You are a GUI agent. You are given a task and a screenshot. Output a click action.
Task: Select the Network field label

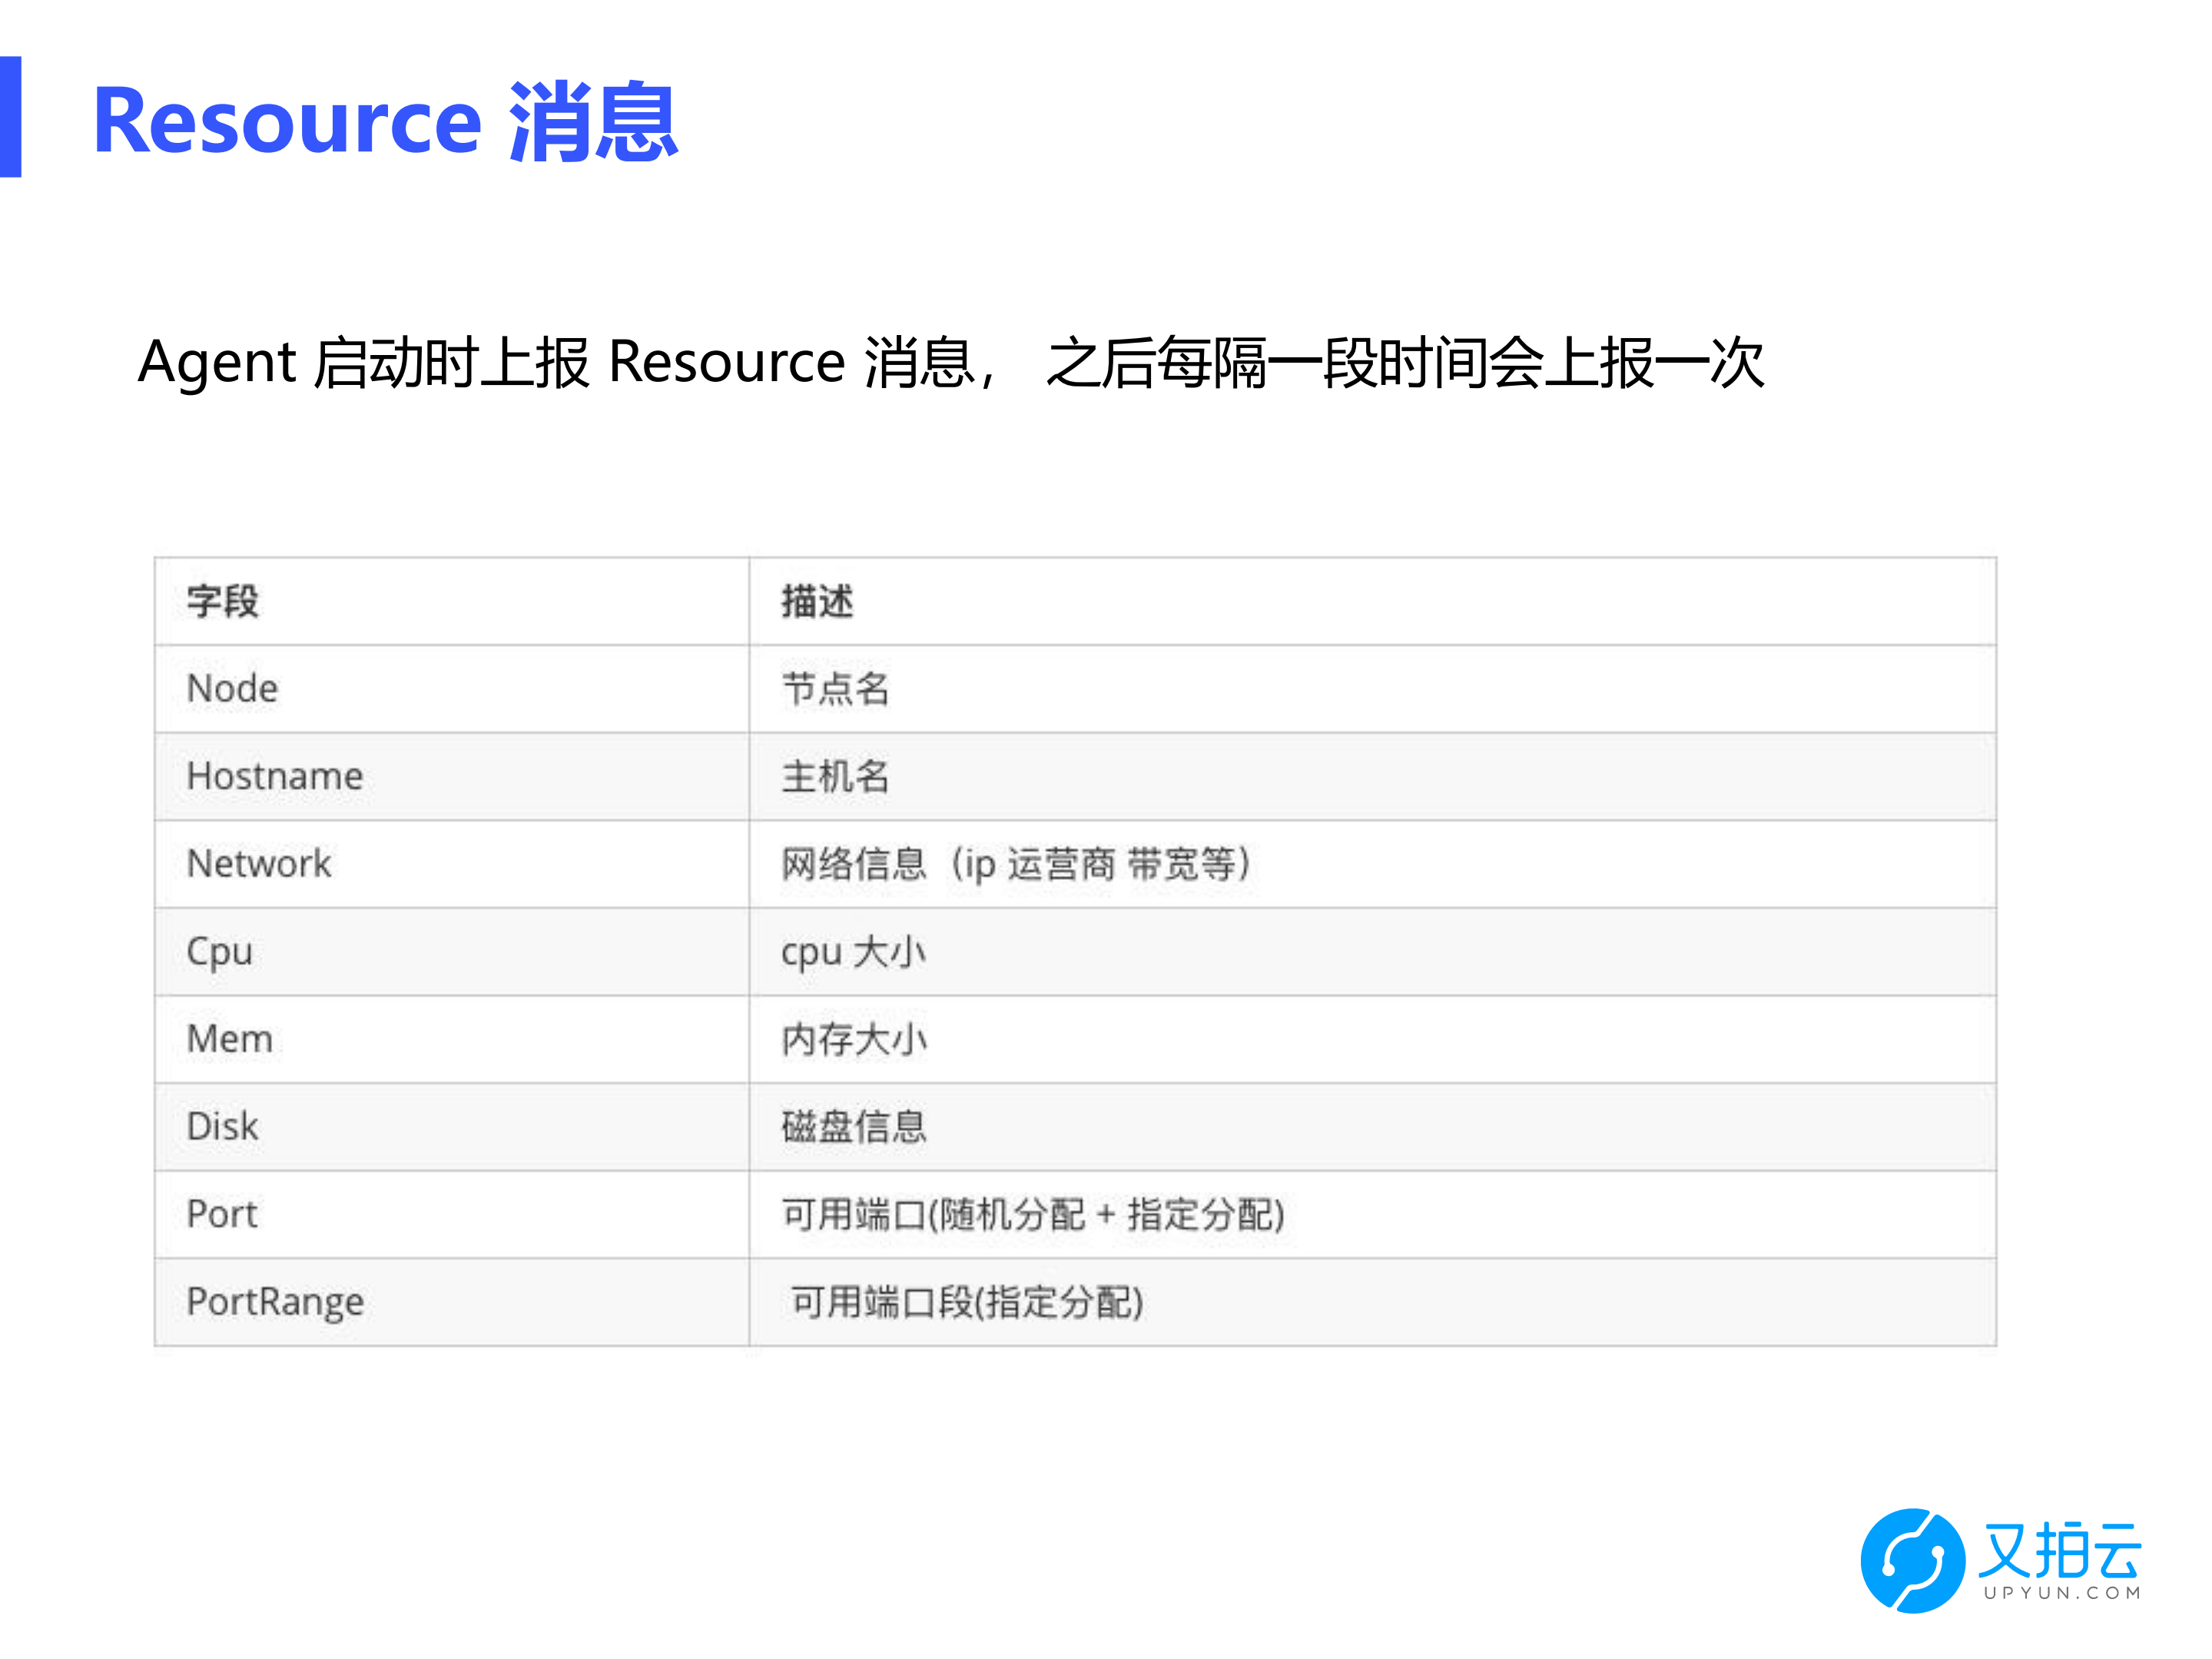point(258,864)
